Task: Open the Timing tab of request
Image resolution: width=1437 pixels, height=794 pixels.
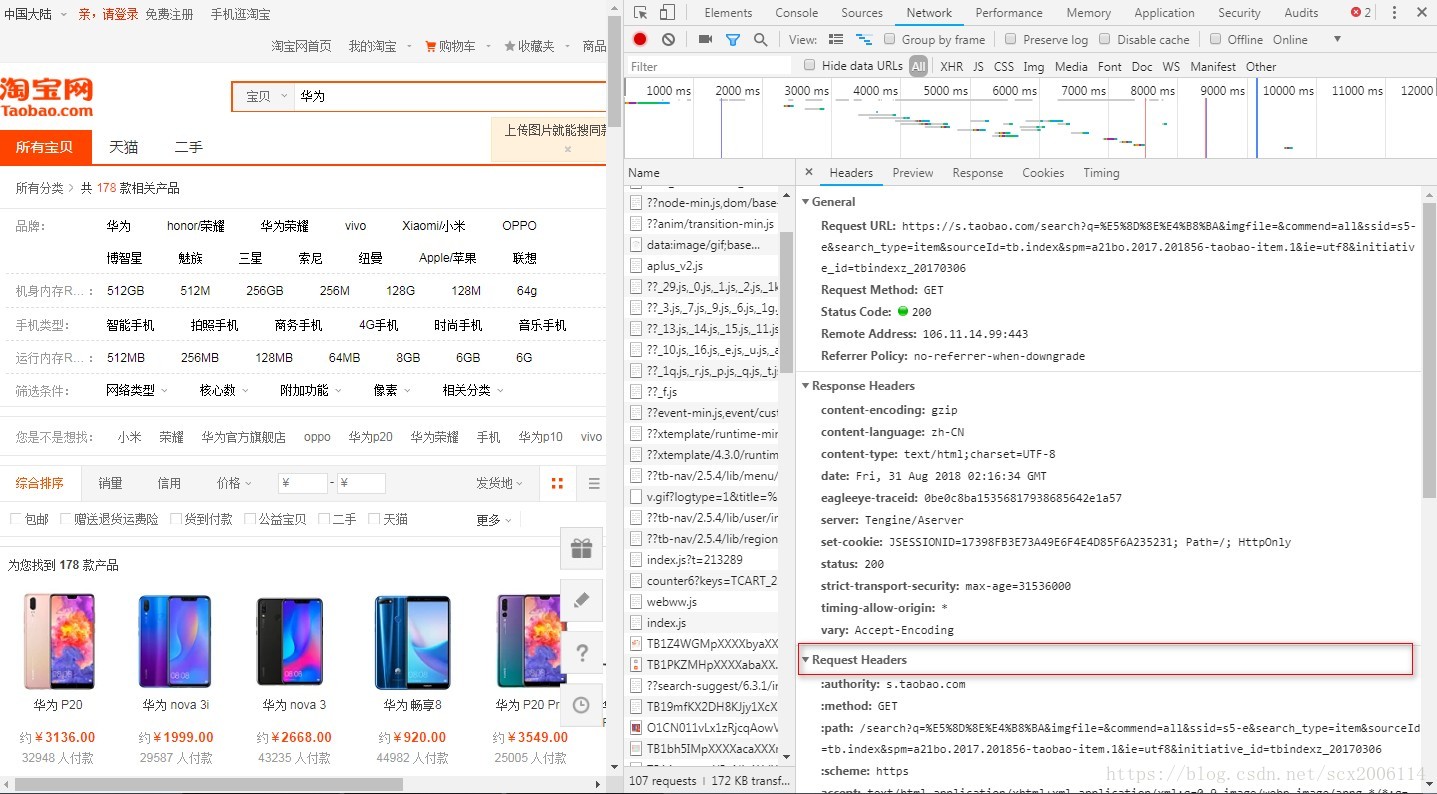Action: pos(1101,172)
